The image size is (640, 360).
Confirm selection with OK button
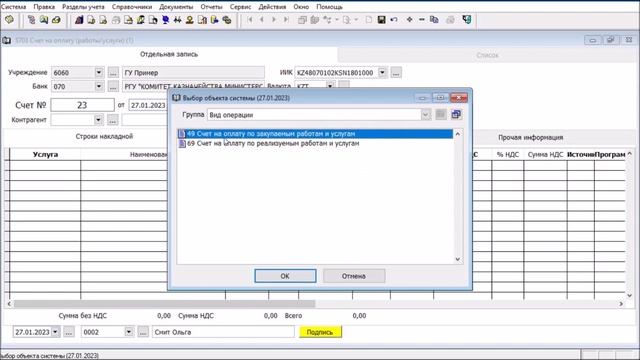[285, 276]
